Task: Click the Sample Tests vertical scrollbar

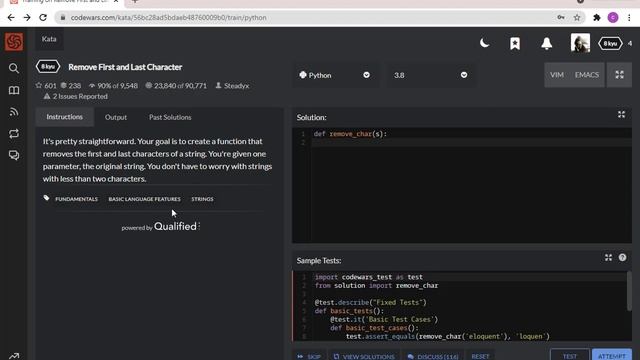Action: [x=629, y=291]
